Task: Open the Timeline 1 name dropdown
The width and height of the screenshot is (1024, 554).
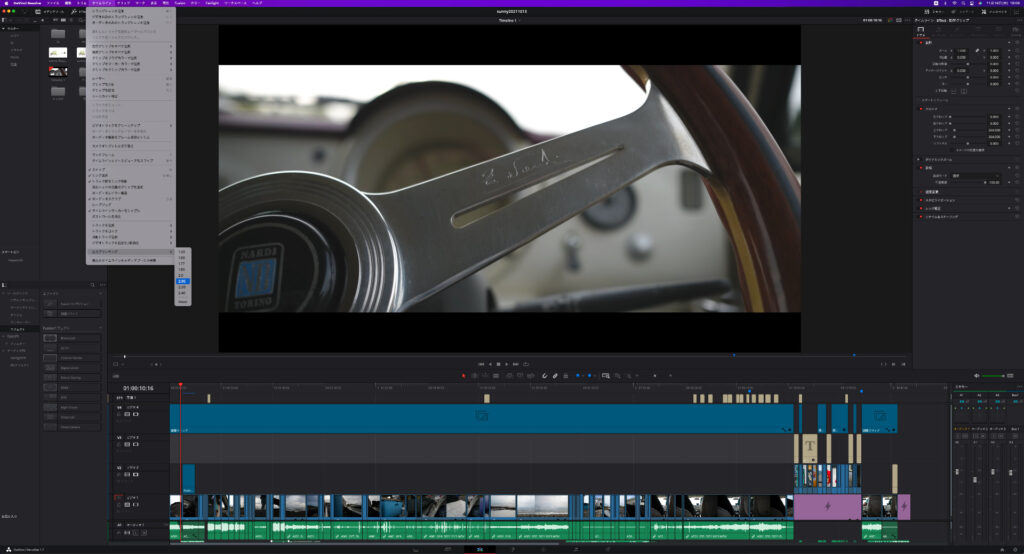Action: tap(508, 20)
